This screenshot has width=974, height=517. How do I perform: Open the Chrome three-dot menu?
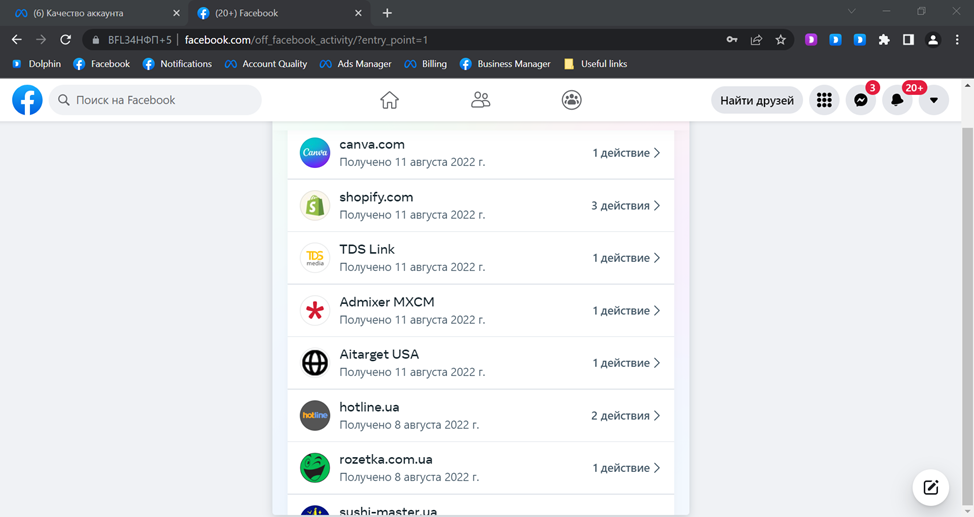click(x=957, y=40)
